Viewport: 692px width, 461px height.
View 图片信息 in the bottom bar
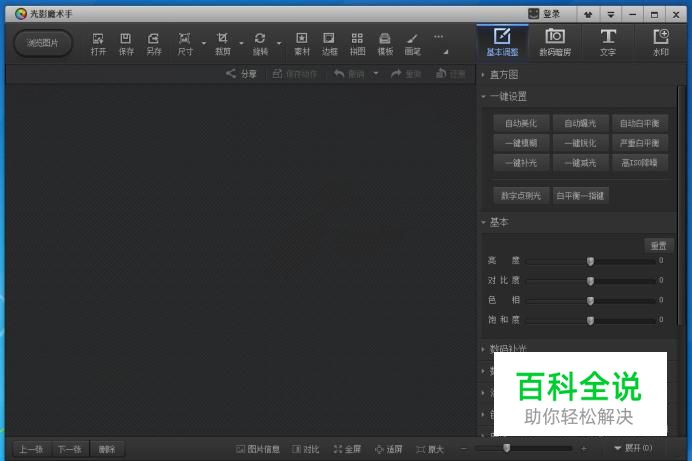[258, 449]
